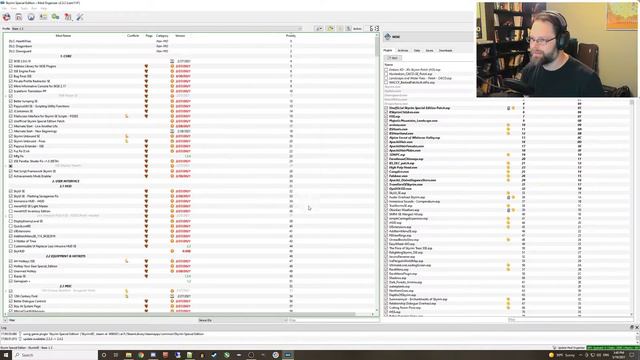Screen dimensions: 640x360
Task: Toggle SSE Engine Fixes mod checkbox
Action: click(11, 71)
